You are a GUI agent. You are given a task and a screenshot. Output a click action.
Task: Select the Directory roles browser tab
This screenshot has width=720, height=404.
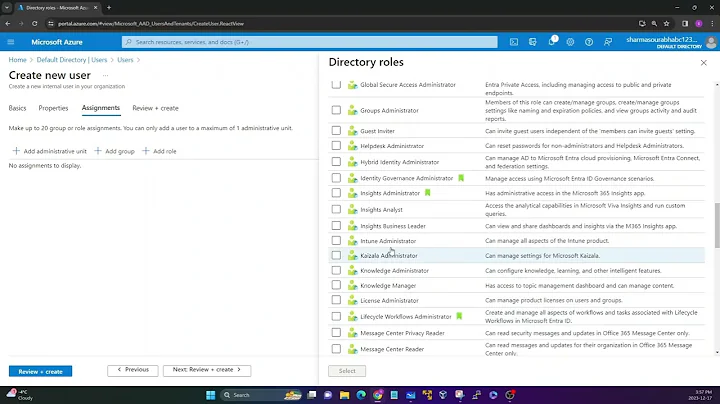57,8
